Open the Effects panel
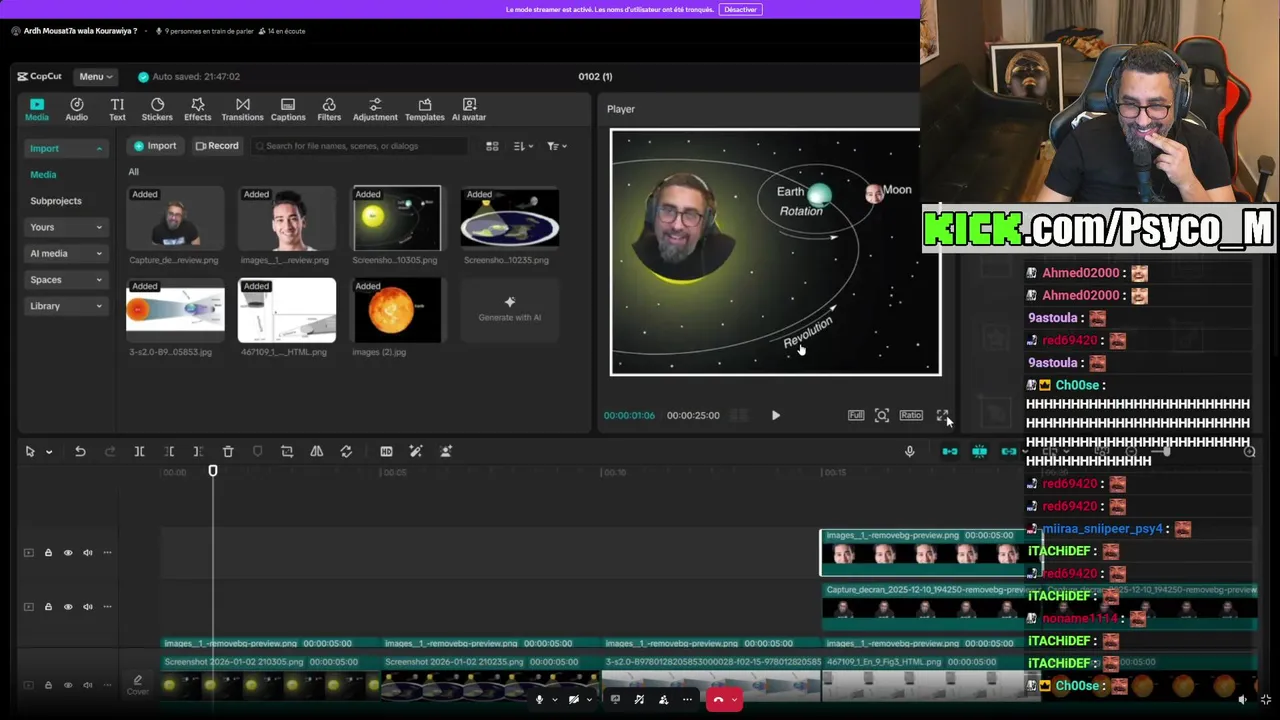1280x720 pixels. (x=198, y=110)
